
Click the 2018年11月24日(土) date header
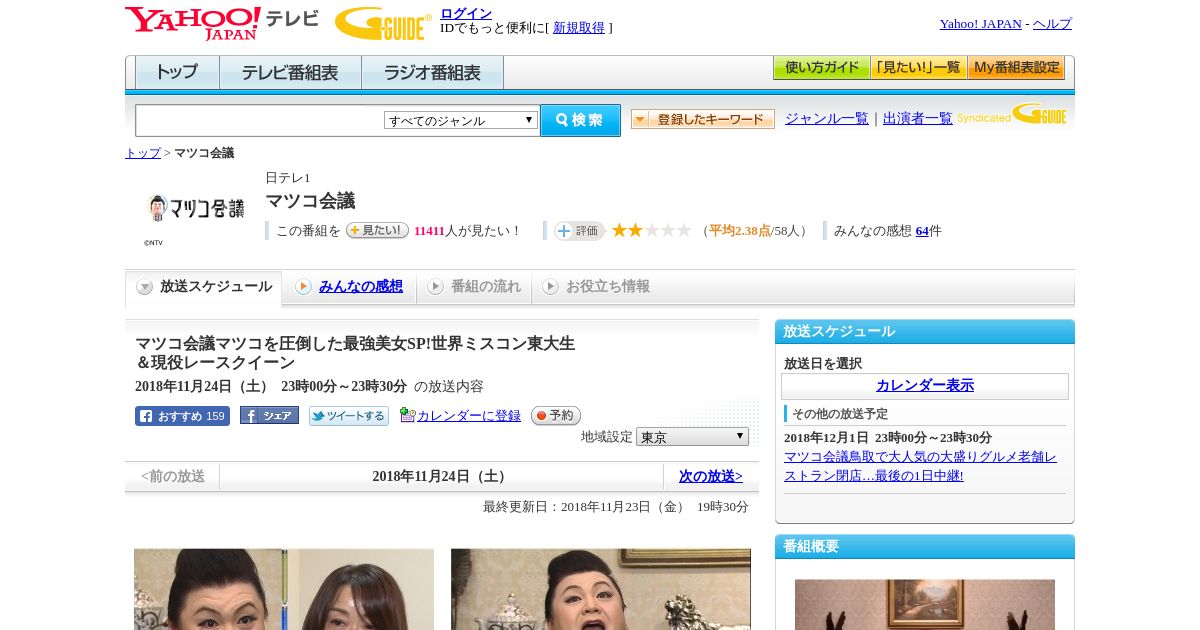point(441,476)
